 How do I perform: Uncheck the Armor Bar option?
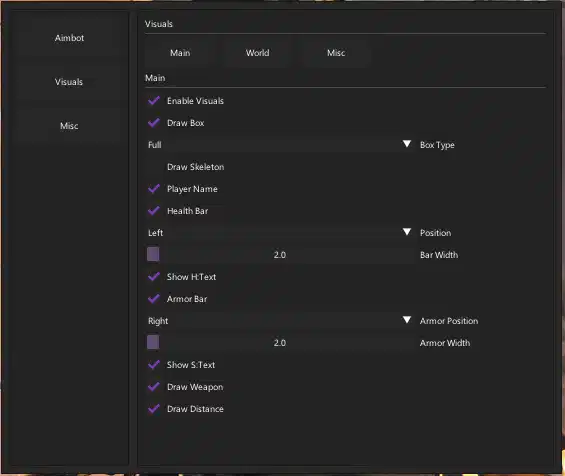click(x=154, y=299)
